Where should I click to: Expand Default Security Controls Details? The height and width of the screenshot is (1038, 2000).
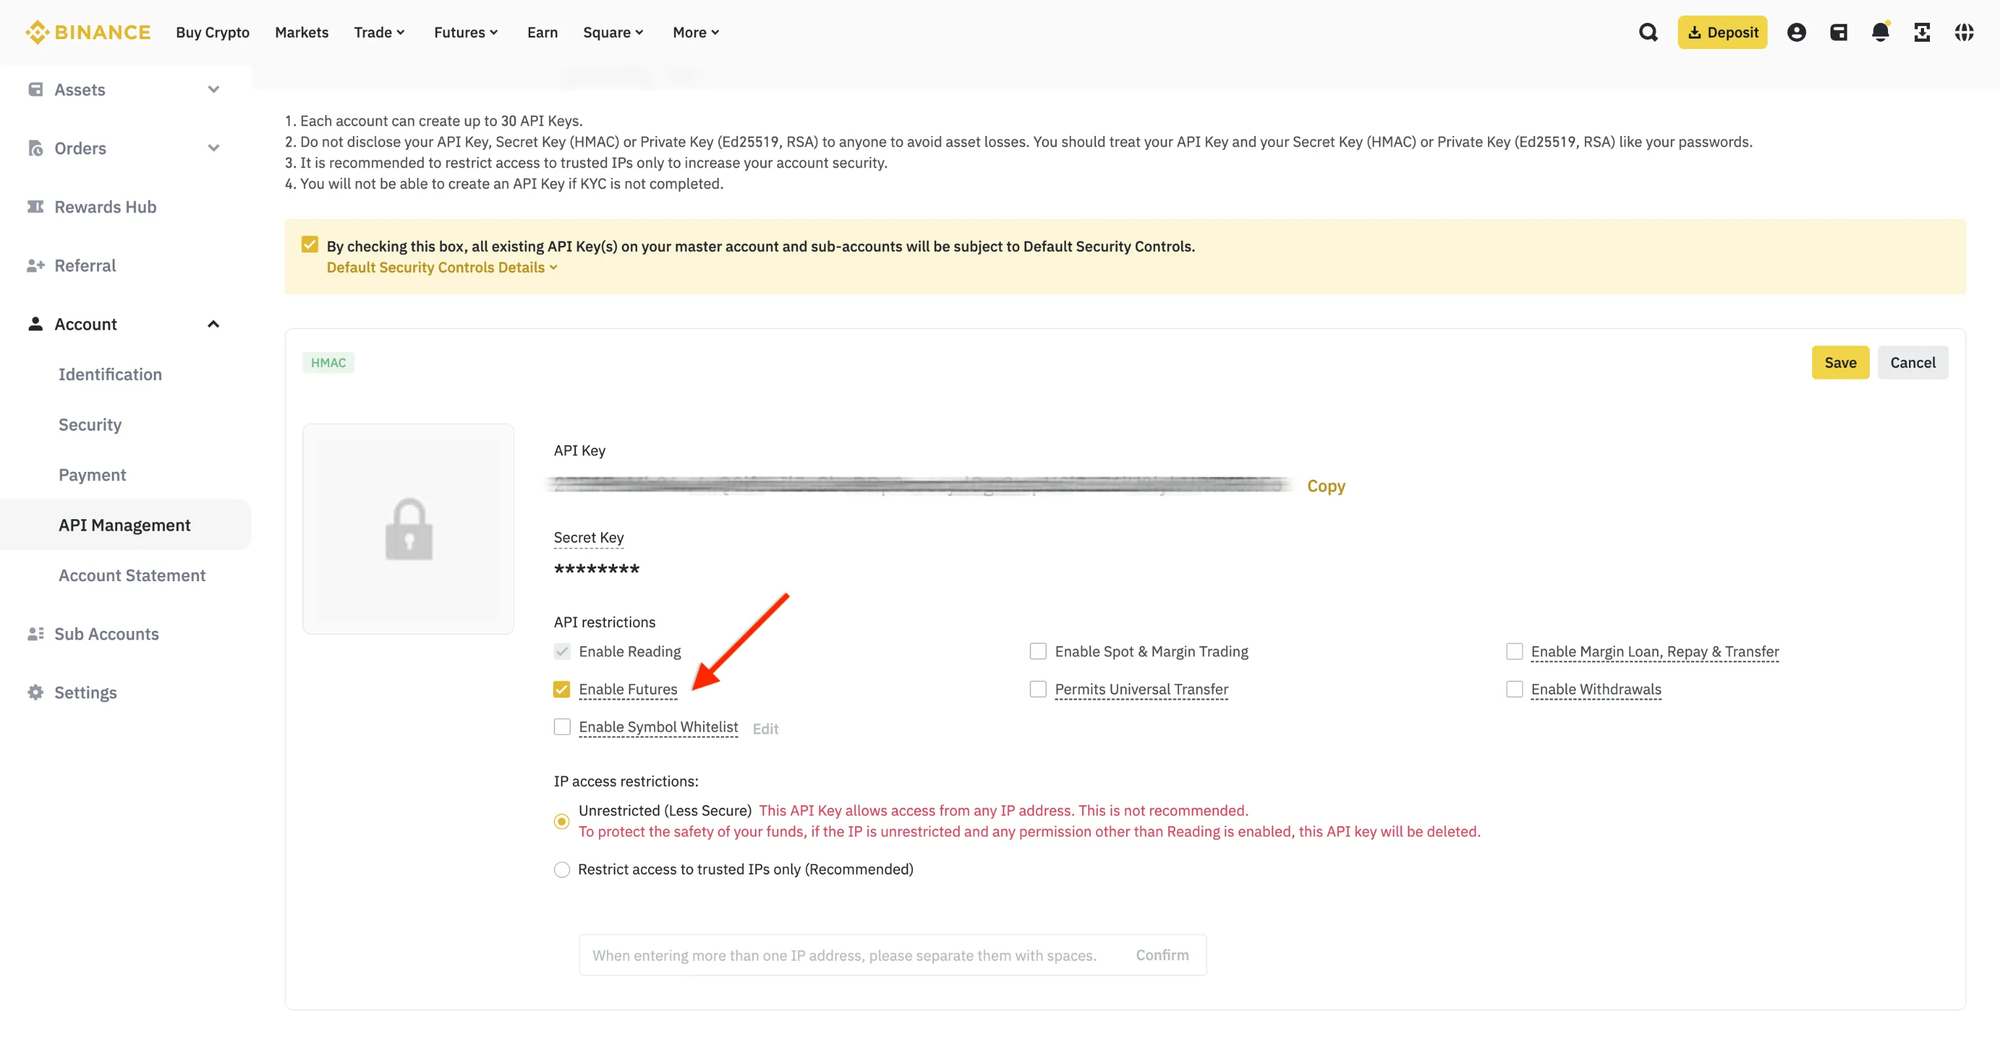[x=442, y=267]
